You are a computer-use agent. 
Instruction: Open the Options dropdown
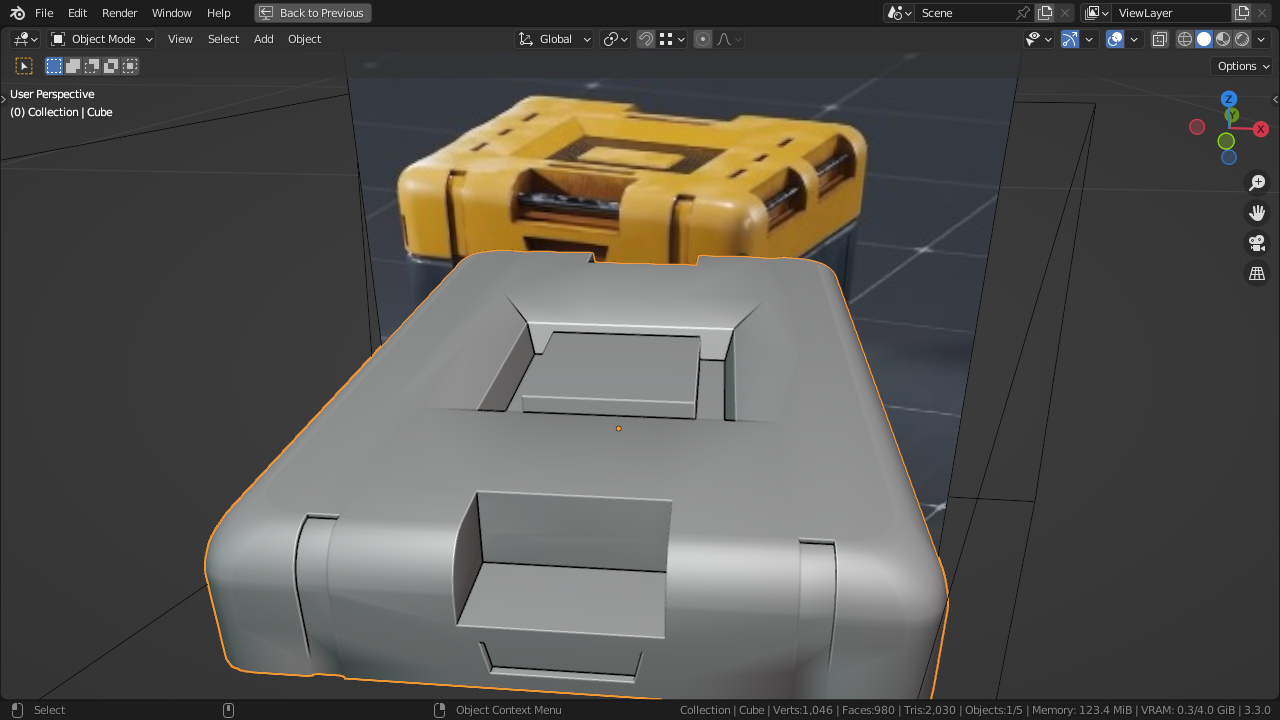(1242, 66)
